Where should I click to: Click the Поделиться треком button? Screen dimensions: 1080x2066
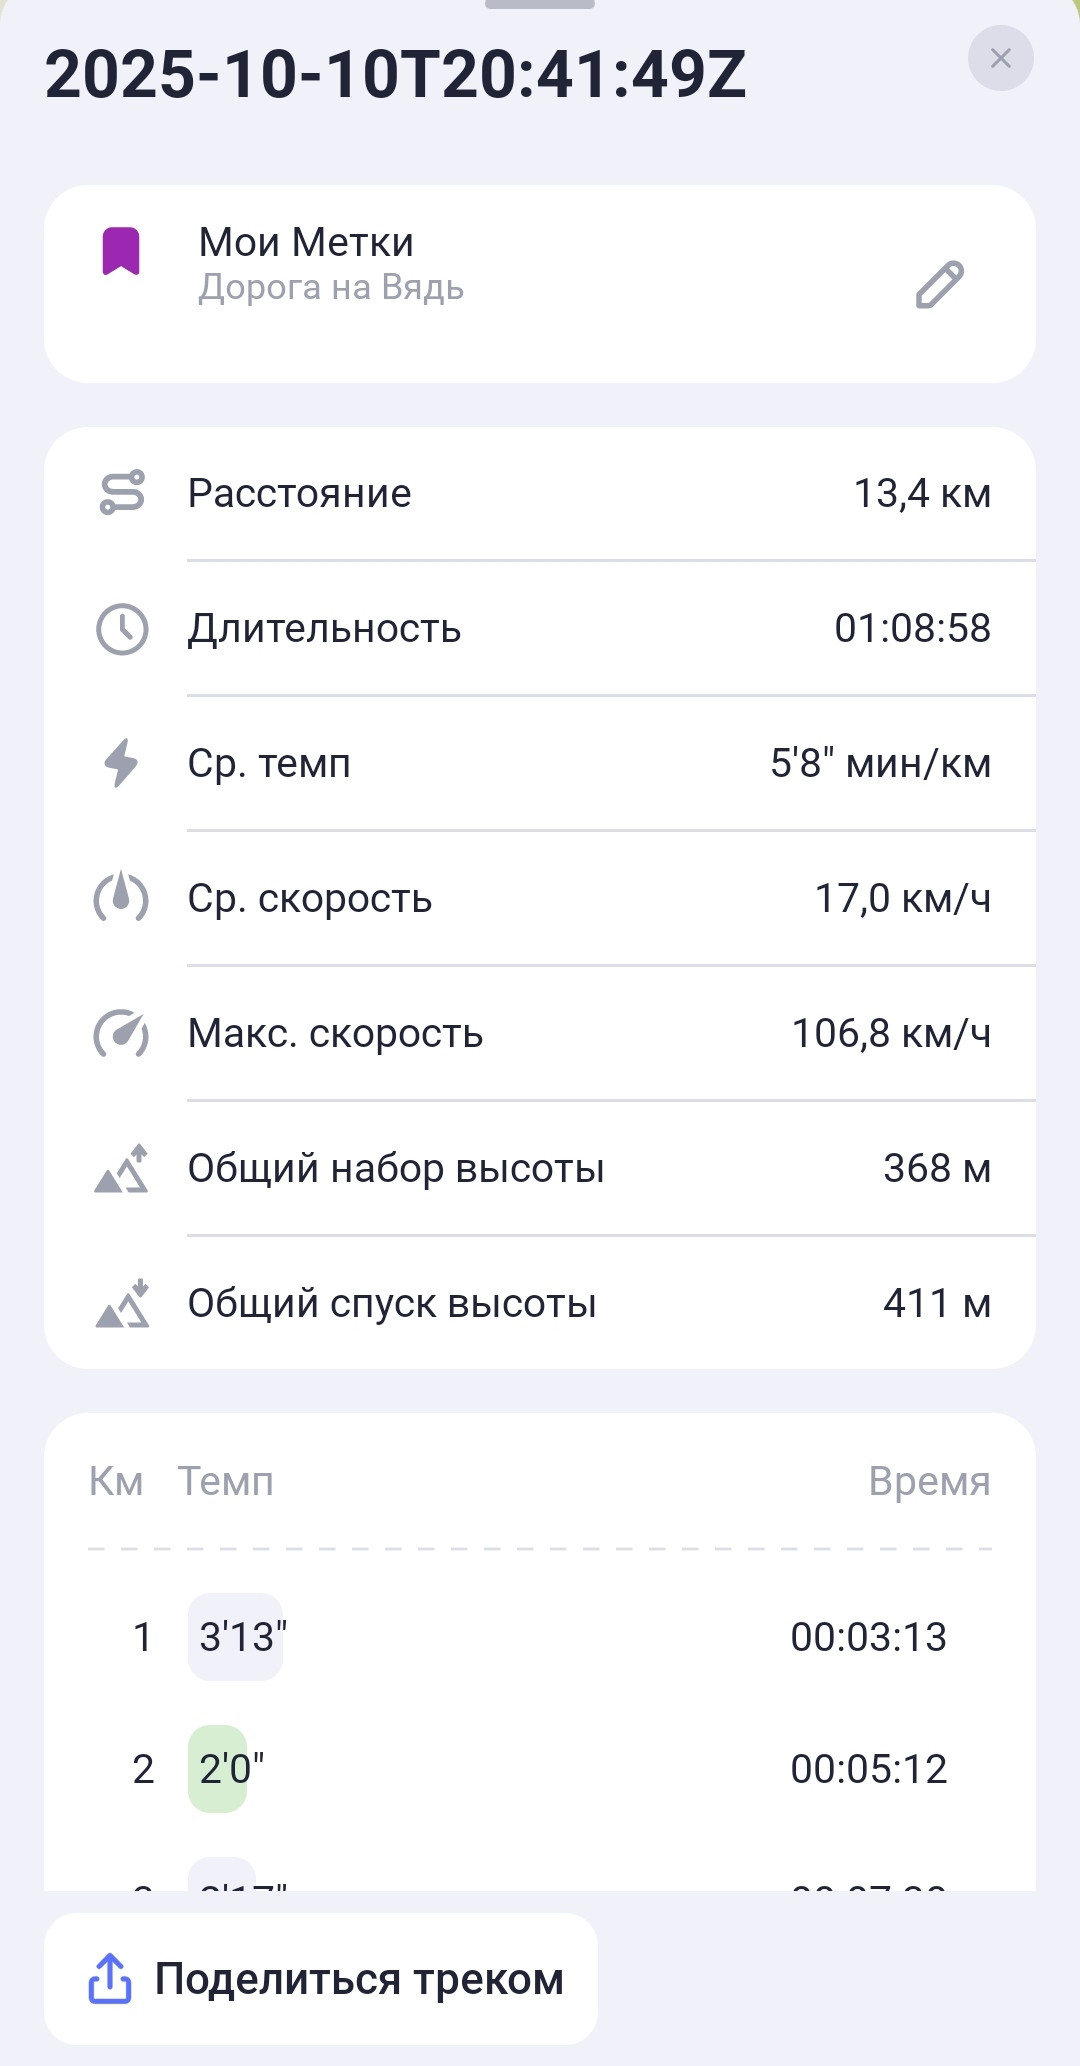(321, 1979)
